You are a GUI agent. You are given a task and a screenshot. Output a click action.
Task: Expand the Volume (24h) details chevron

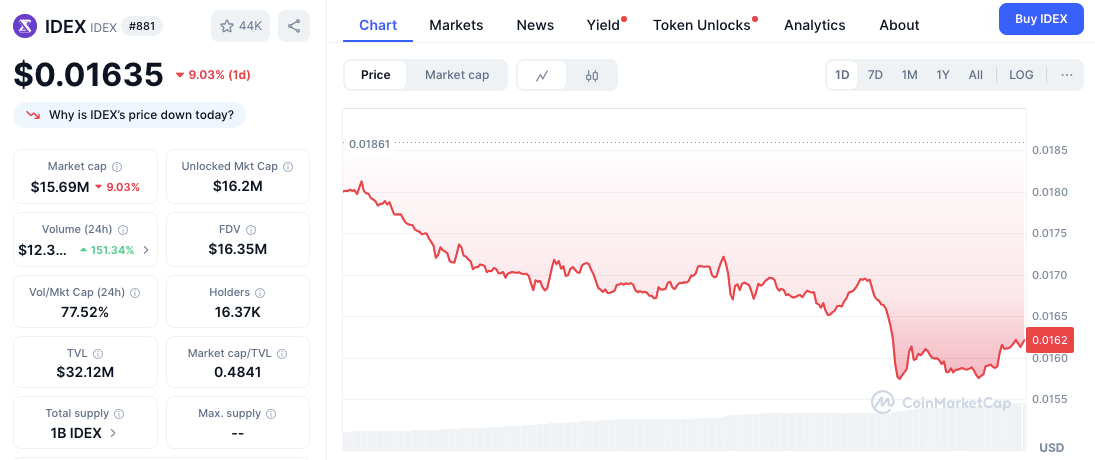[x=146, y=250]
